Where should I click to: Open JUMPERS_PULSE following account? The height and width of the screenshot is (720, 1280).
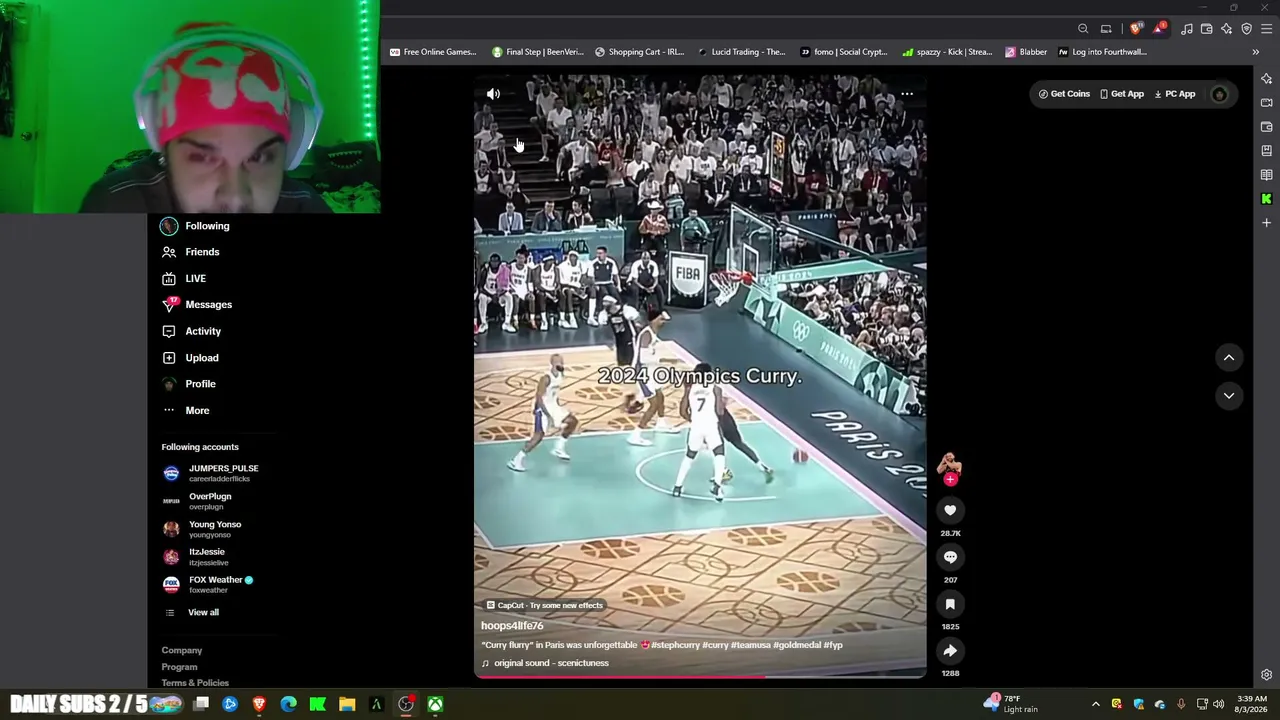211,473
